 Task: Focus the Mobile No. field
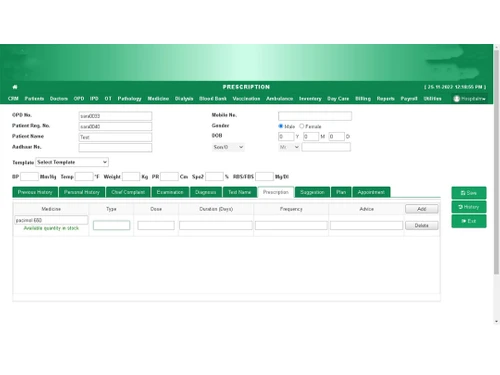(315, 116)
